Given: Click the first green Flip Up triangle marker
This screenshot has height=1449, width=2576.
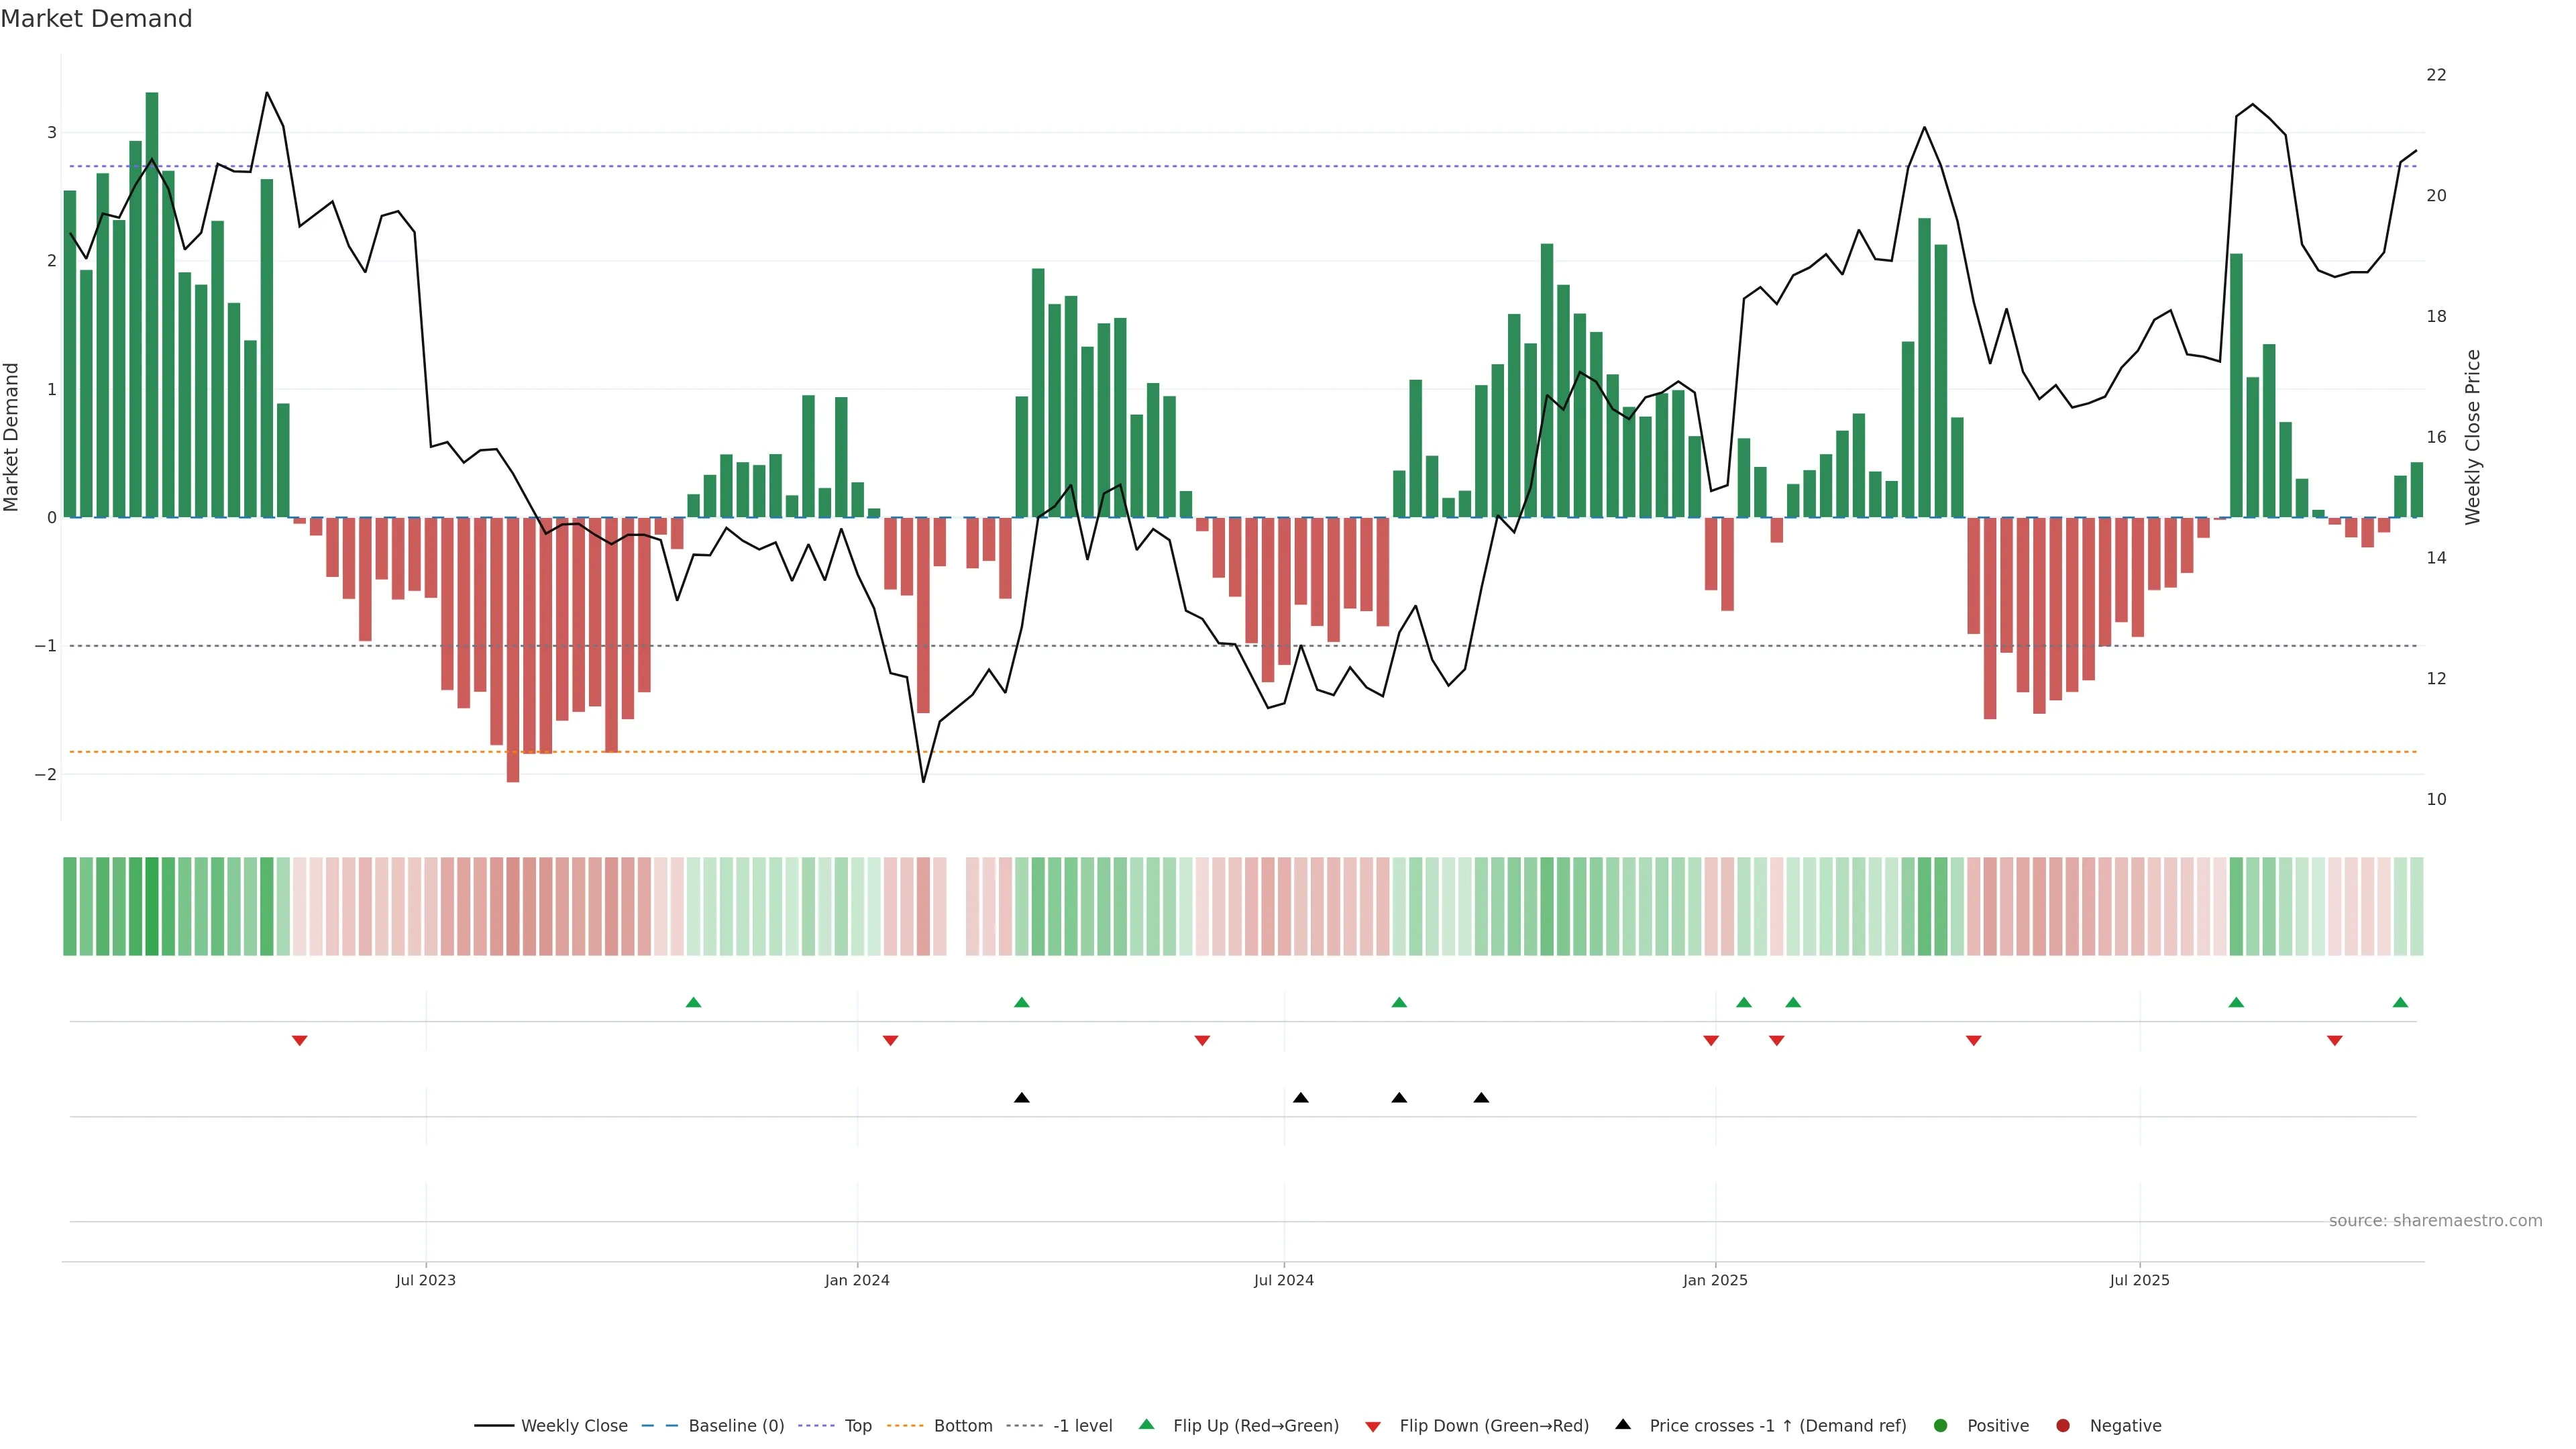Looking at the screenshot, I should pyautogui.click(x=693, y=1002).
